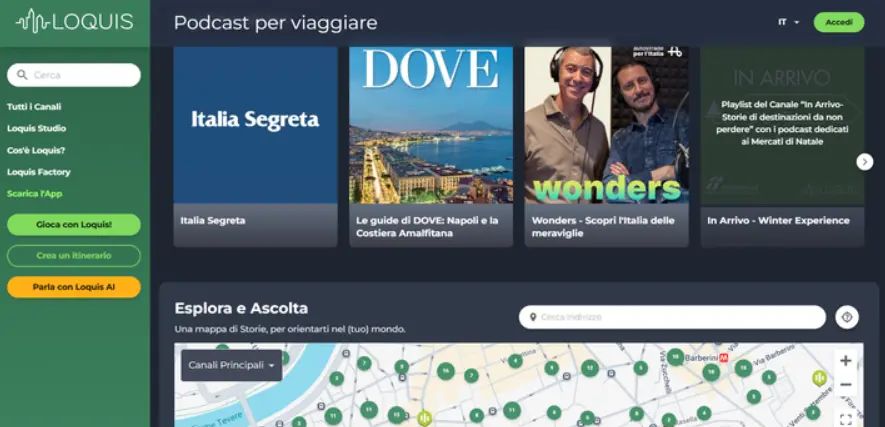The width and height of the screenshot is (885, 427).
Task: Locate me with the round geolocation button
Action: click(x=847, y=317)
